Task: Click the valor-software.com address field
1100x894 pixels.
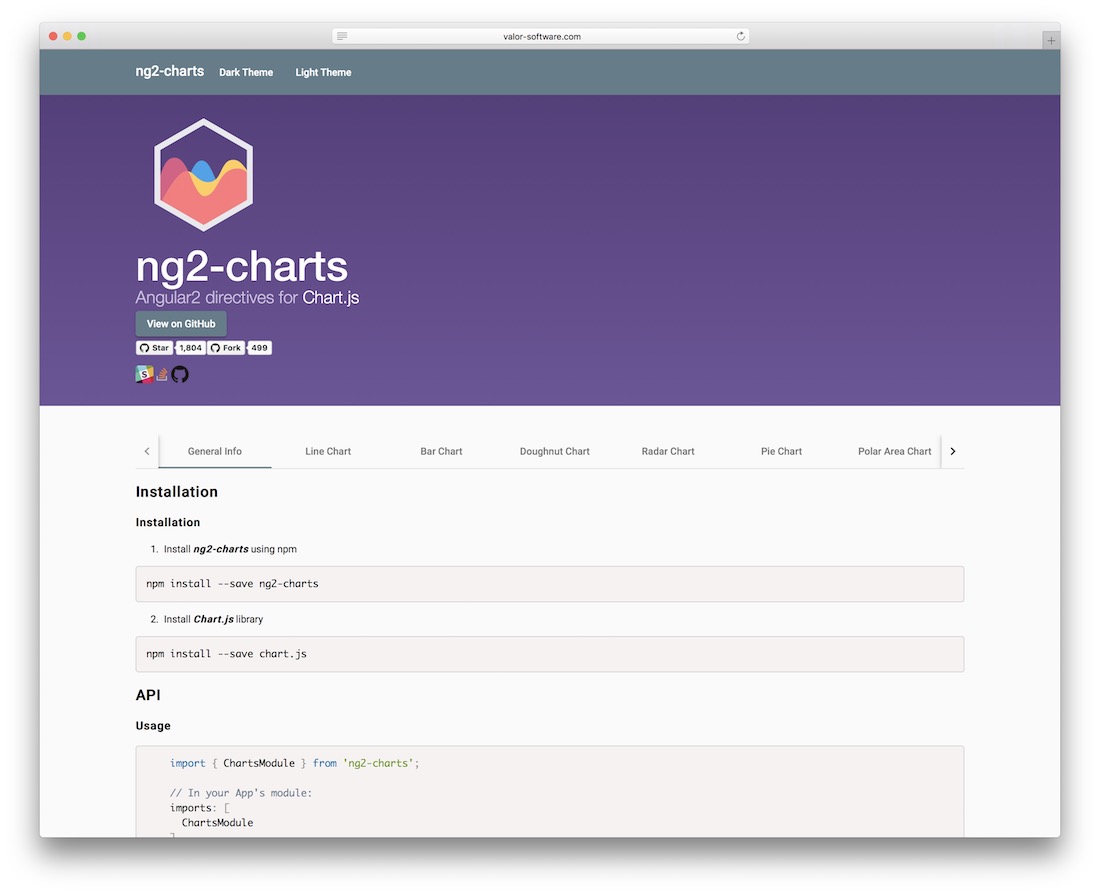Action: click(x=541, y=36)
